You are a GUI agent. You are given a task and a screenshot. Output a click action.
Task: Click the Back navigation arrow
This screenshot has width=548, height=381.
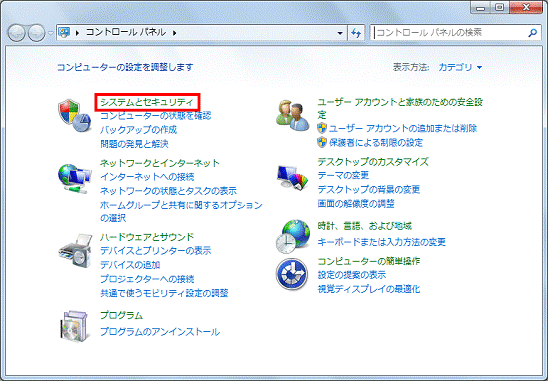point(16,33)
